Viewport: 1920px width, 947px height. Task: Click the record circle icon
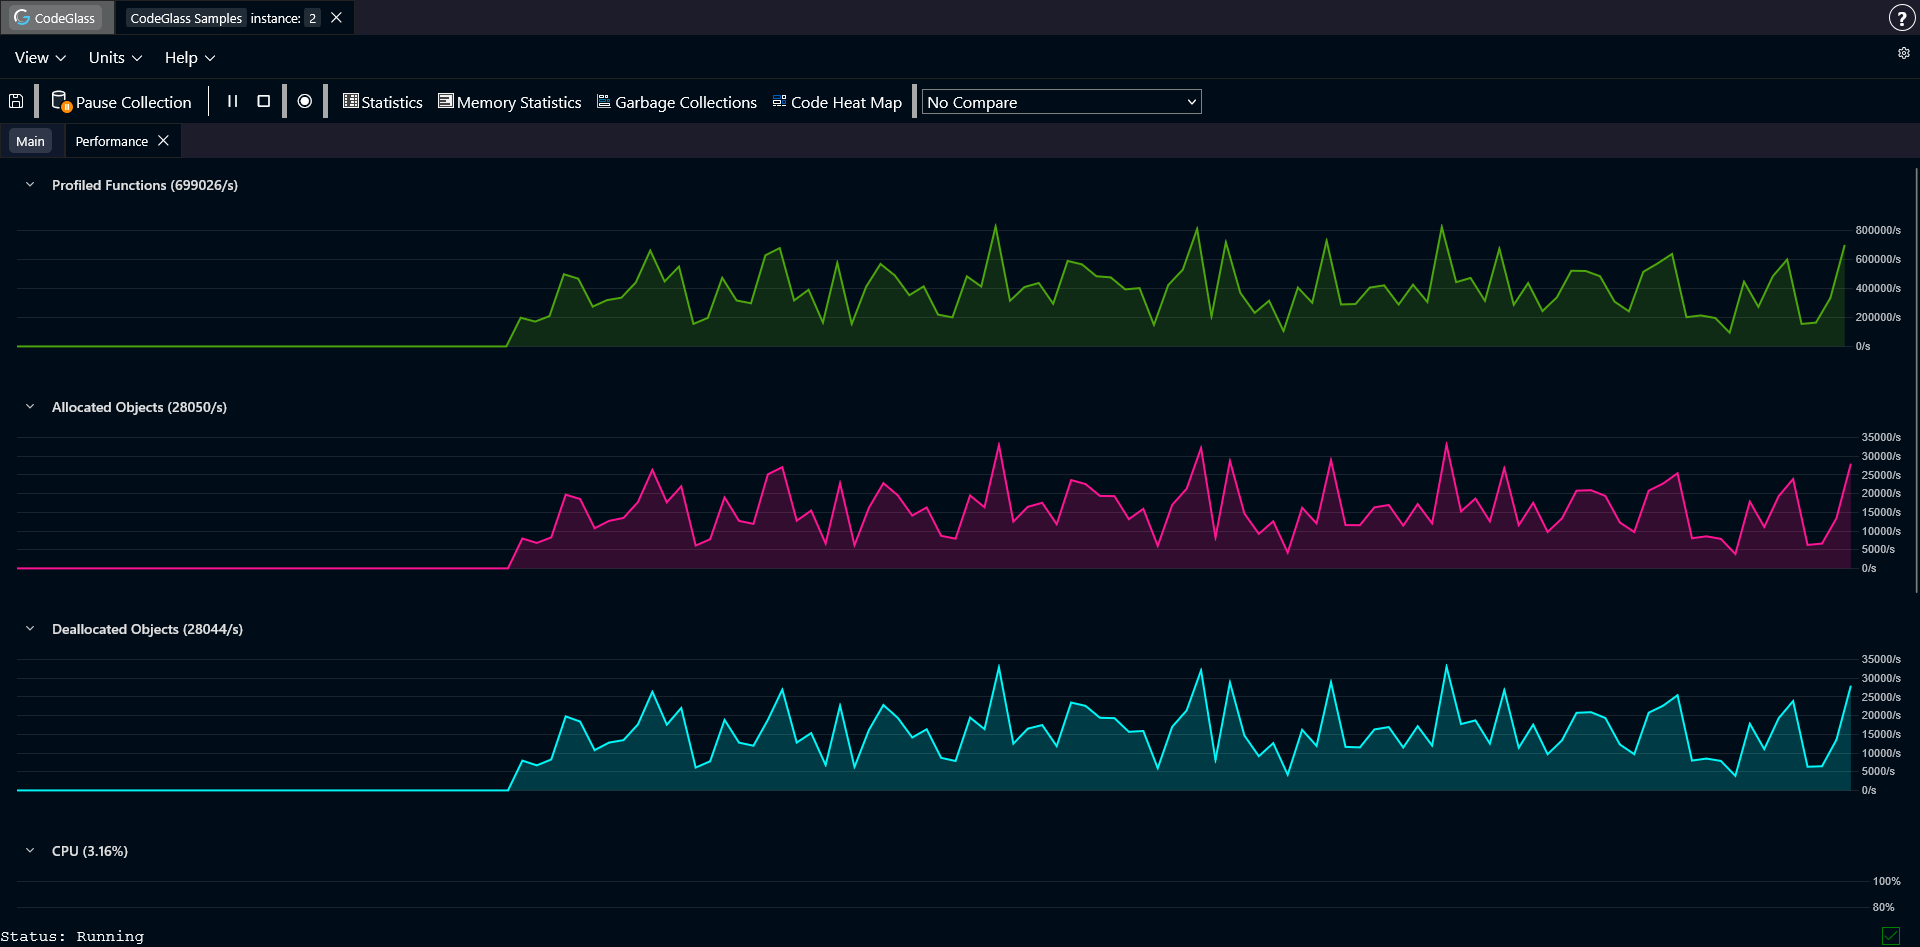coord(305,101)
